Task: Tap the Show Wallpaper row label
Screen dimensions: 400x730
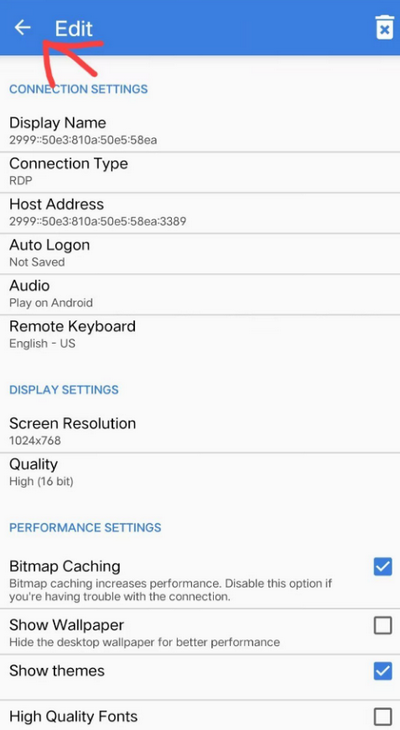Action: [x=67, y=625]
